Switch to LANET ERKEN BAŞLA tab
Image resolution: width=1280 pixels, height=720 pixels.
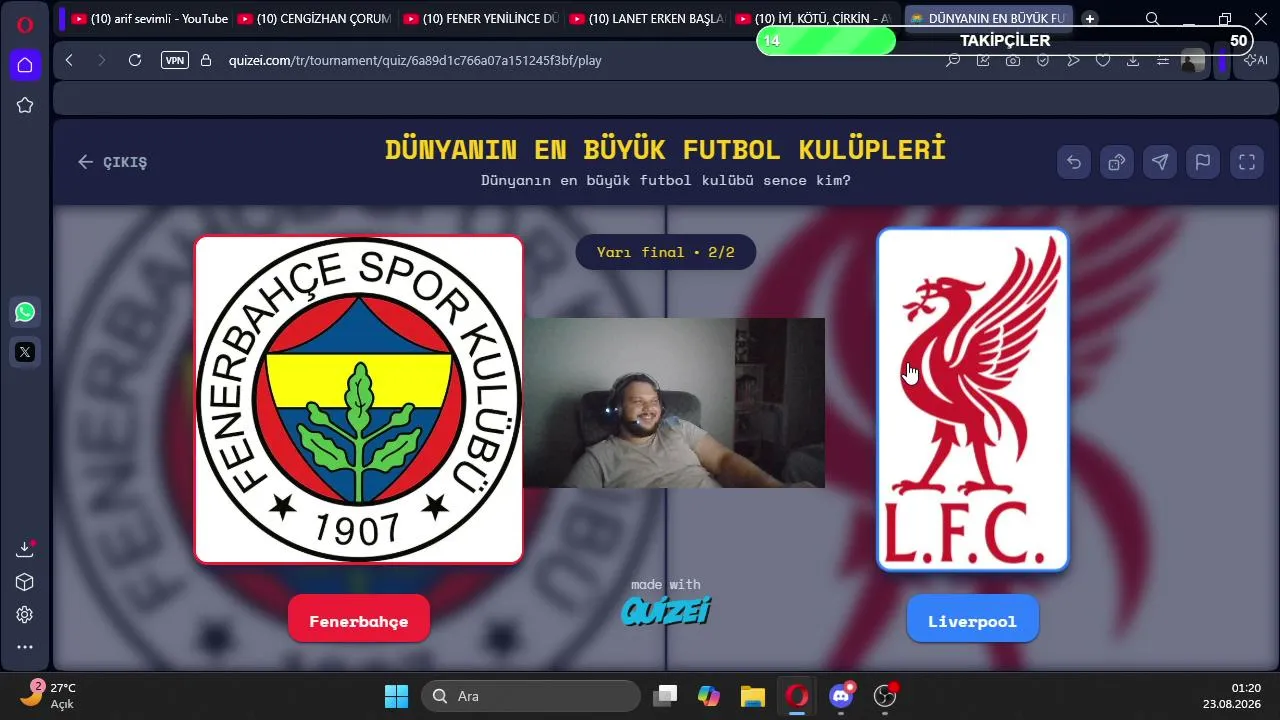click(x=647, y=19)
